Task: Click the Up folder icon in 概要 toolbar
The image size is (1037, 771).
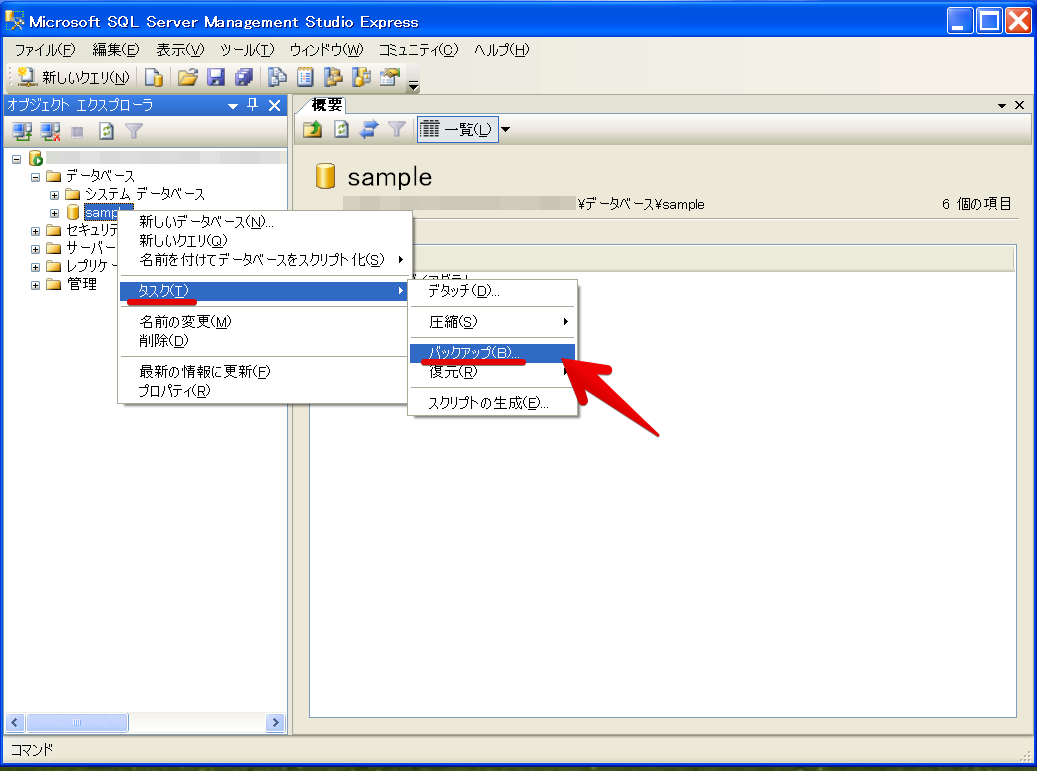Action: (313, 129)
